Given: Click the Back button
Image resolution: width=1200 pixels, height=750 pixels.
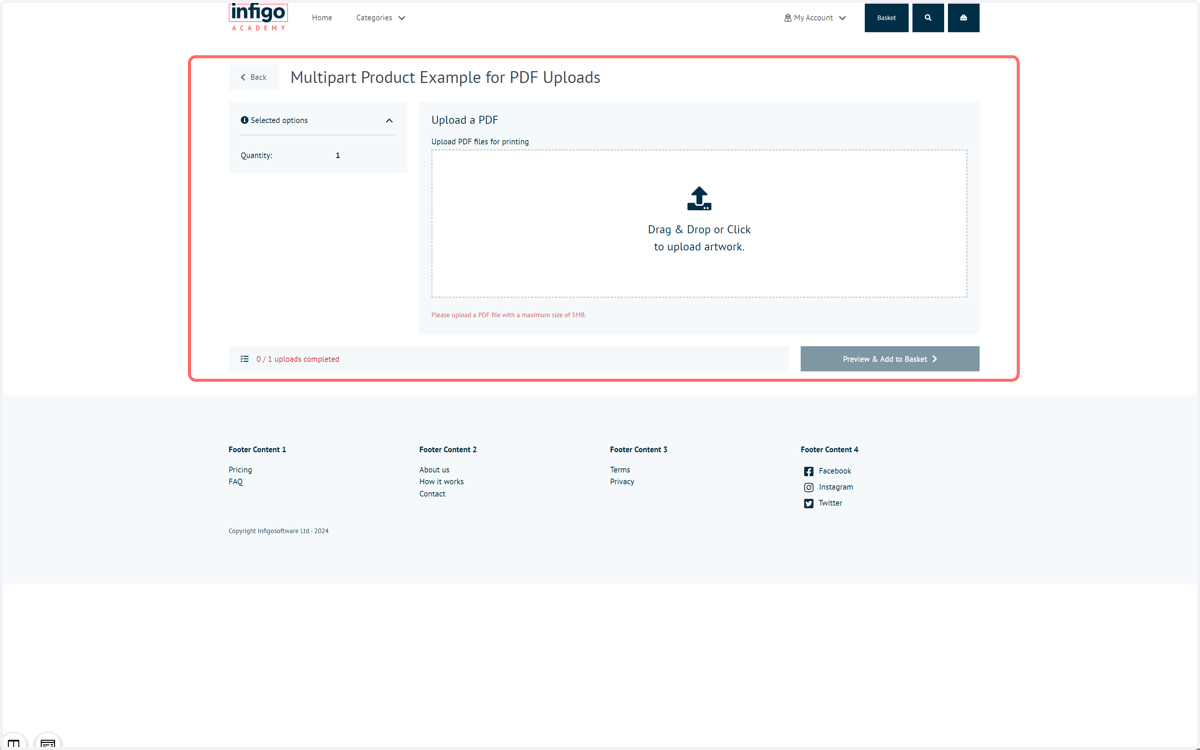Looking at the screenshot, I should point(254,77).
